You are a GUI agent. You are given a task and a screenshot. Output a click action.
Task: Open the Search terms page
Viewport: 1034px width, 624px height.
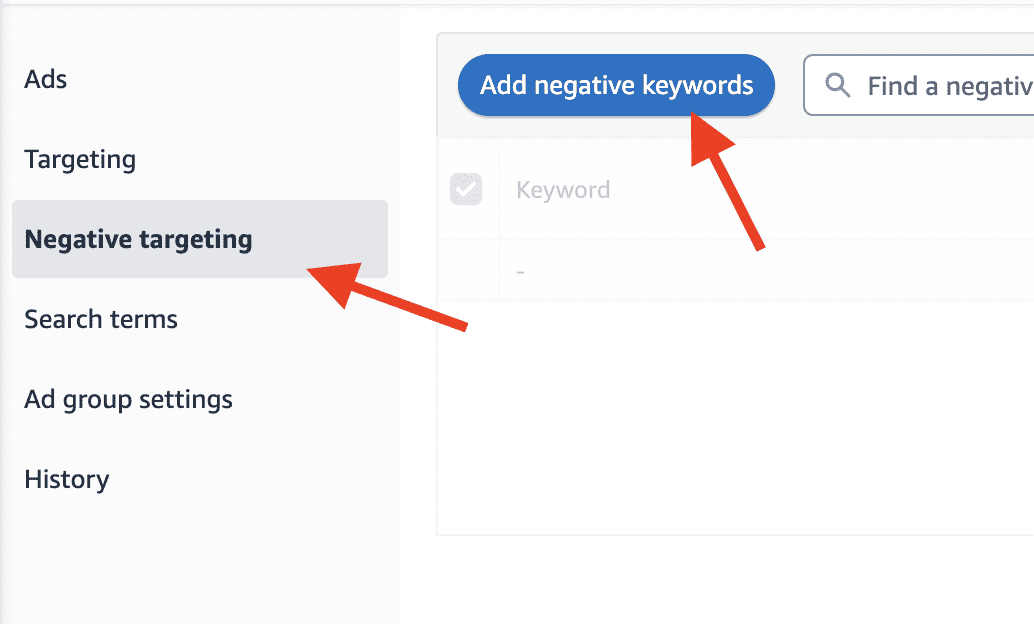[x=101, y=319]
